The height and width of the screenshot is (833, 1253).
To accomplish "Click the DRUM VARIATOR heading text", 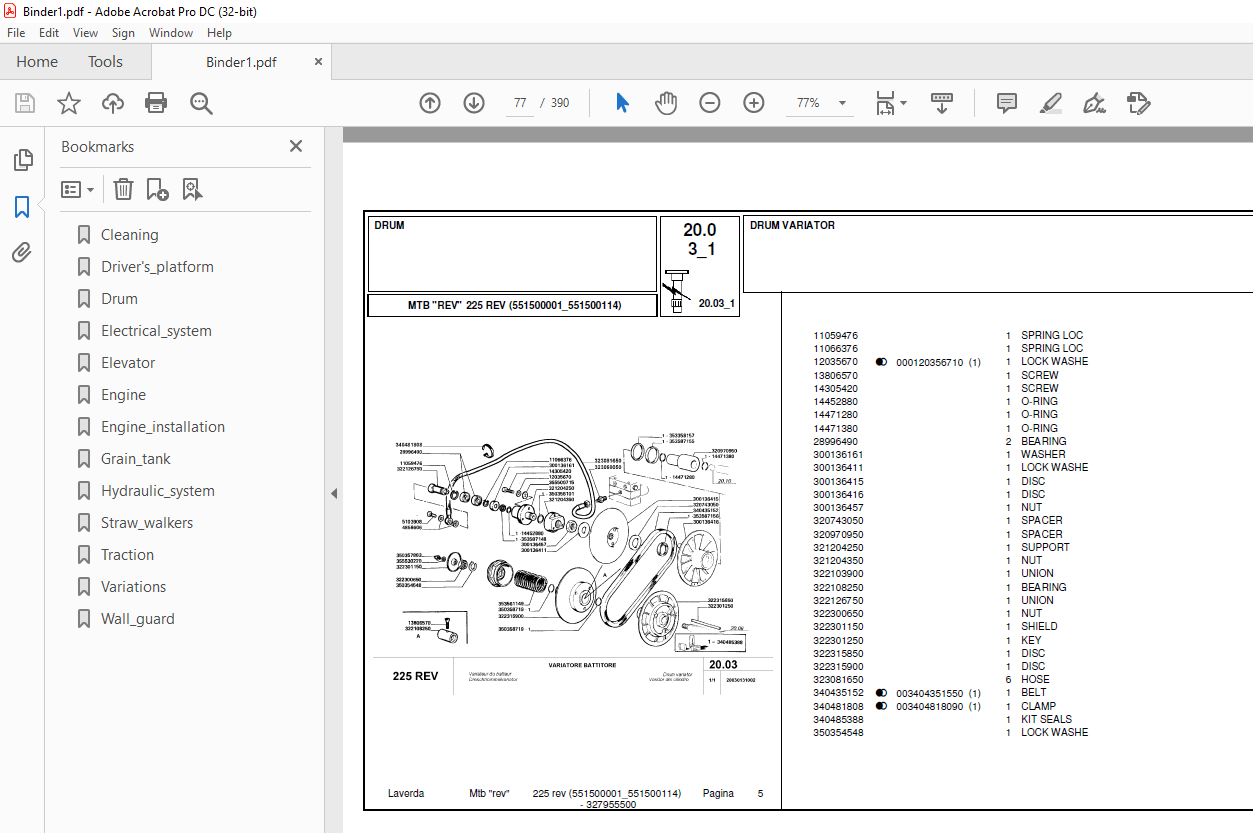I will click(792, 226).
